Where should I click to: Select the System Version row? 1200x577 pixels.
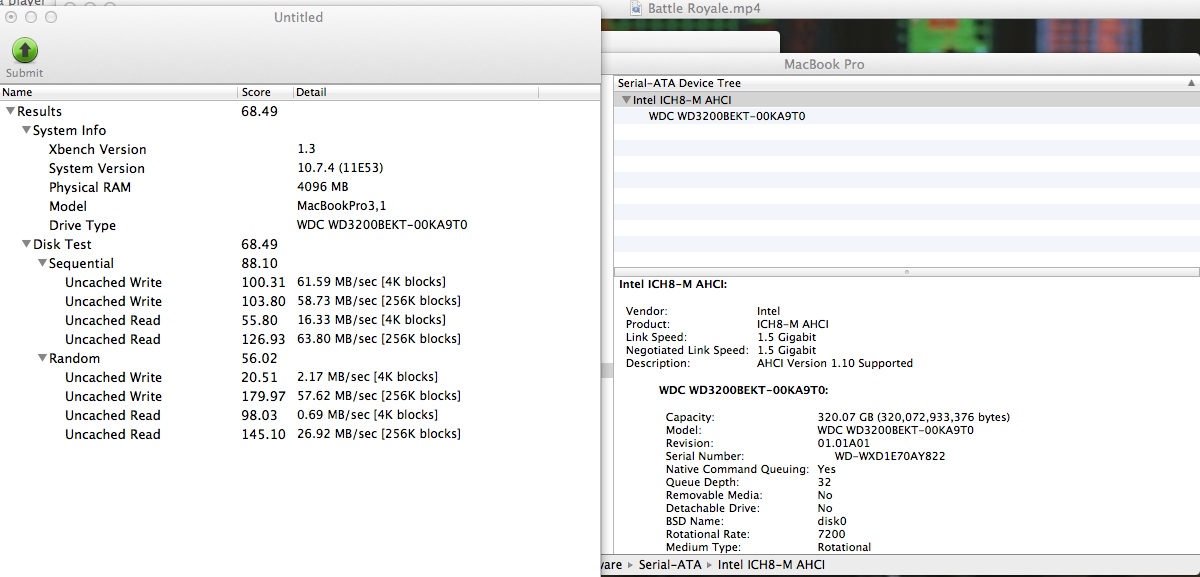[300, 168]
